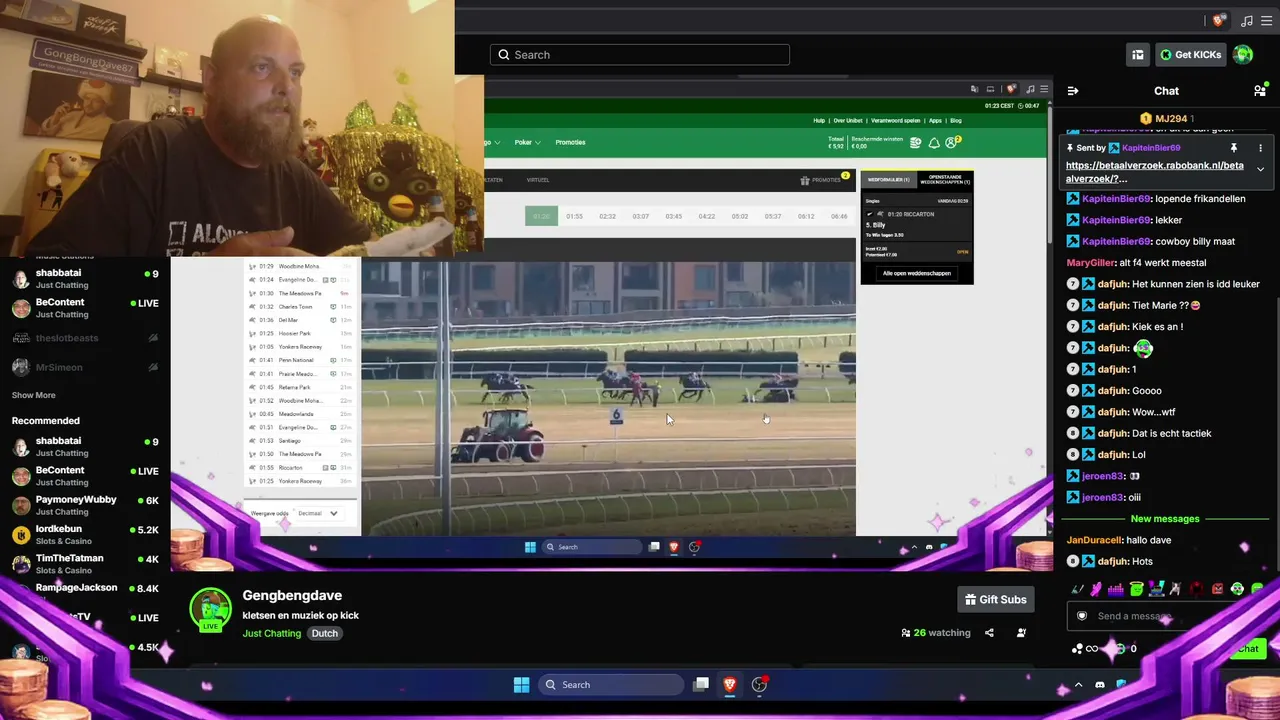Screen dimensions: 1280x720
Task: Open the Unibet deposit coins icon
Action: 915,143
